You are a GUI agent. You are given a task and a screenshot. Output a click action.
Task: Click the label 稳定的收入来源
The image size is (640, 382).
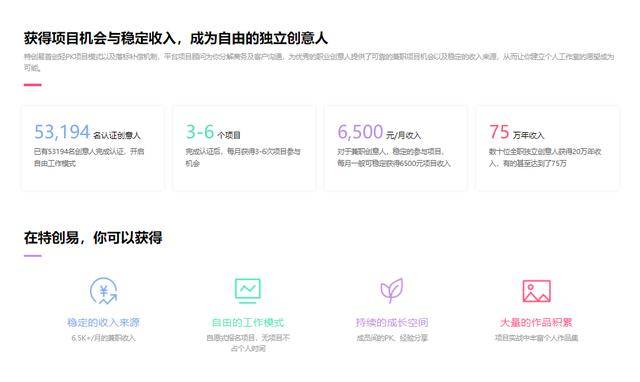(x=103, y=322)
